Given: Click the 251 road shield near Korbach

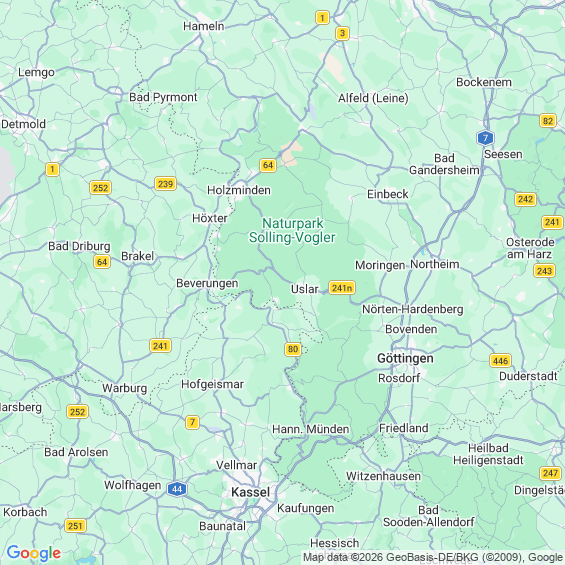Looking at the screenshot, I should click(75, 526).
